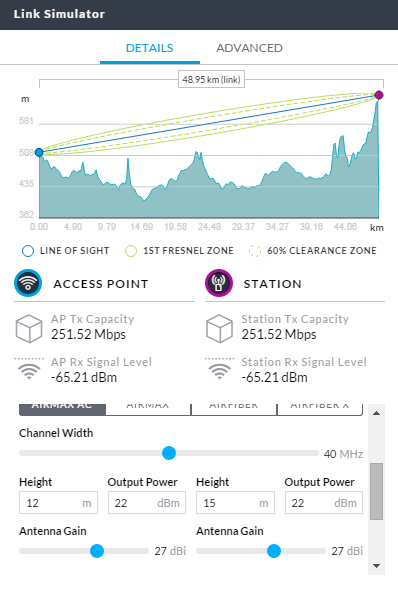Toggle the 1st Fresnel Zone legend circle
The width and height of the screenshot is (398, 596).
click(131, 251)
